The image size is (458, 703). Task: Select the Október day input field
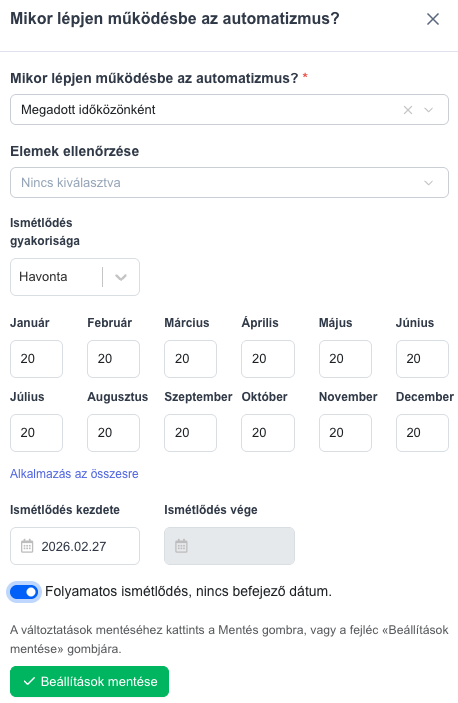pos(268,433)
